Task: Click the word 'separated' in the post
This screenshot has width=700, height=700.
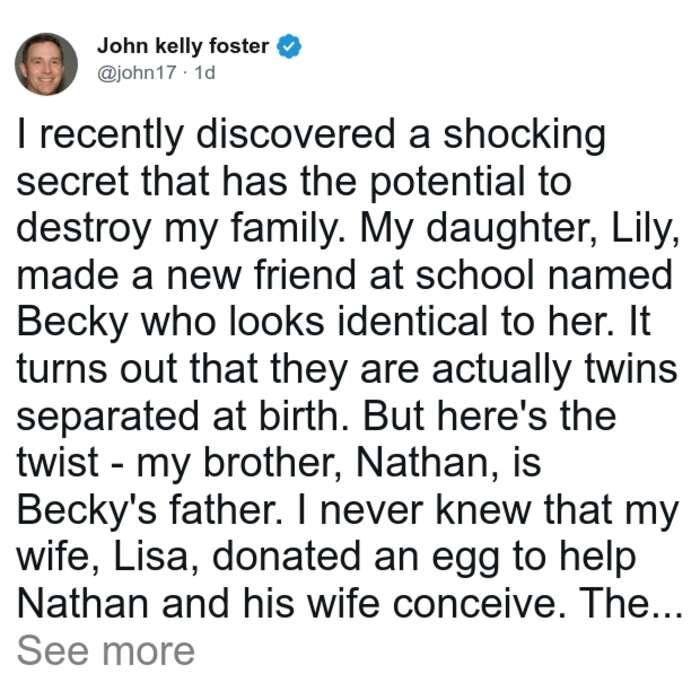Action: [x=108, y=417]
